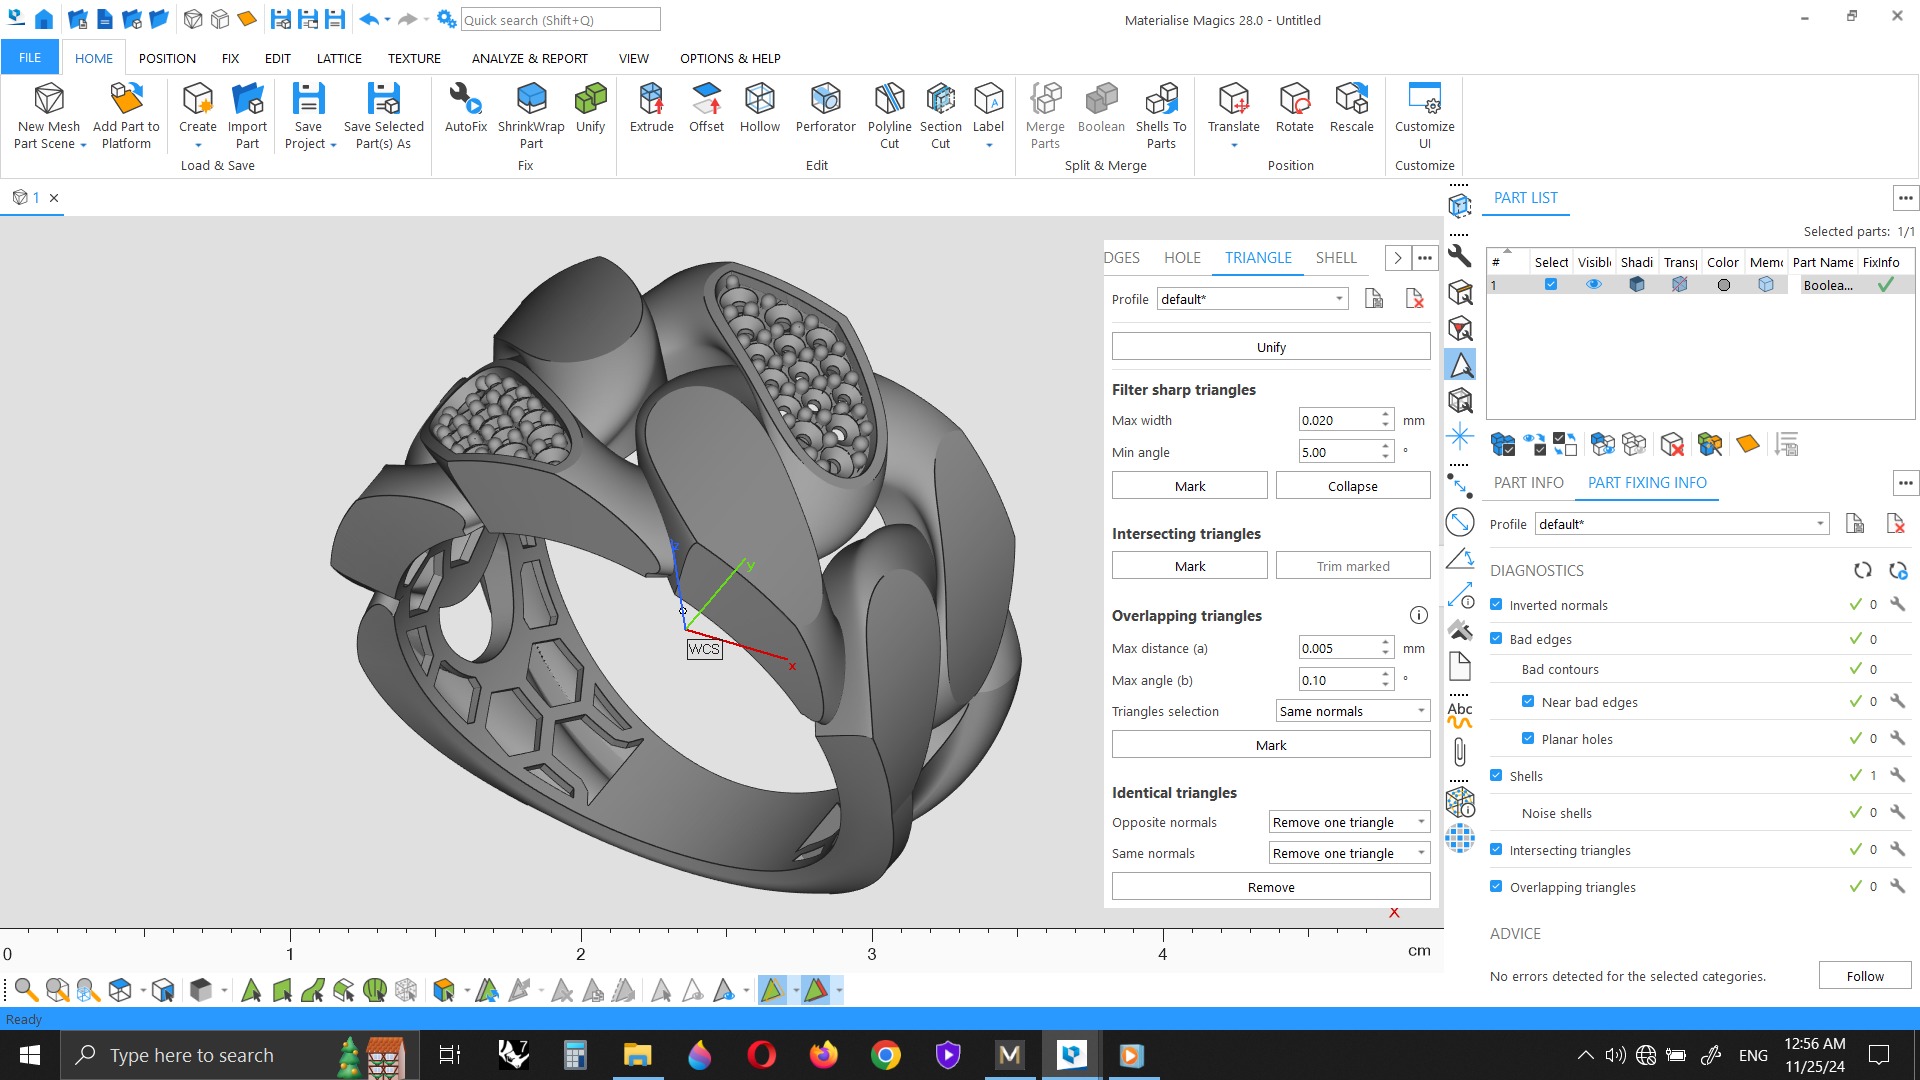Image resolution: width=1920 pixels, height=1080 pixels.
Task: Click New Mesh Part Scene icon
Action: click(x=49, y=99)
